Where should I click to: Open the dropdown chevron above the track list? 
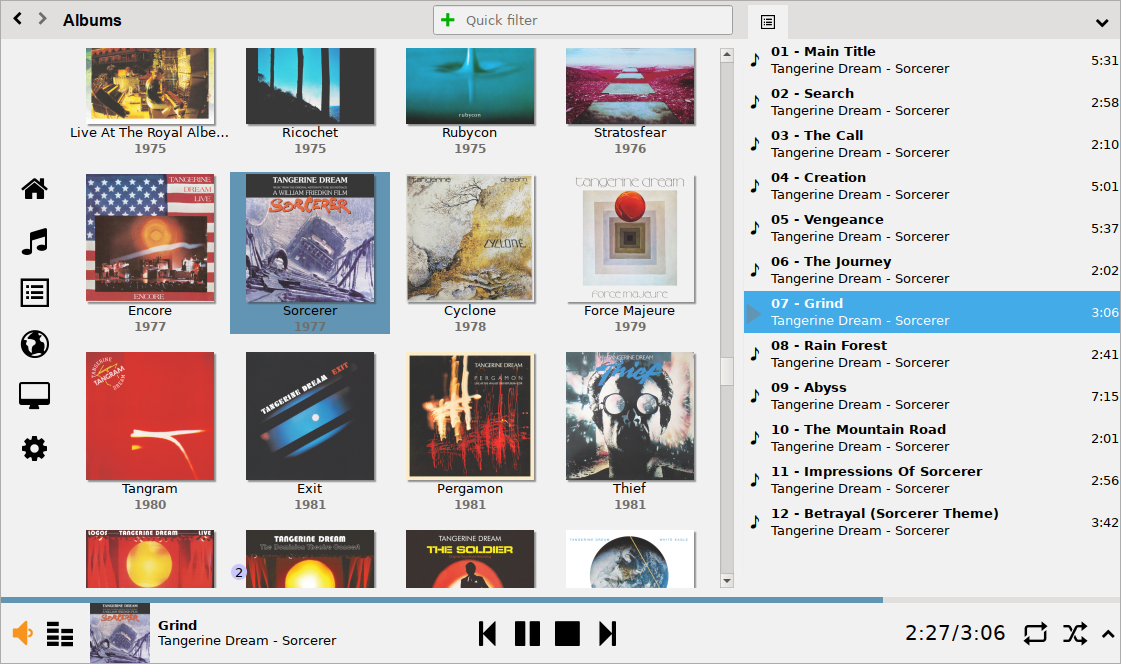1102,23
